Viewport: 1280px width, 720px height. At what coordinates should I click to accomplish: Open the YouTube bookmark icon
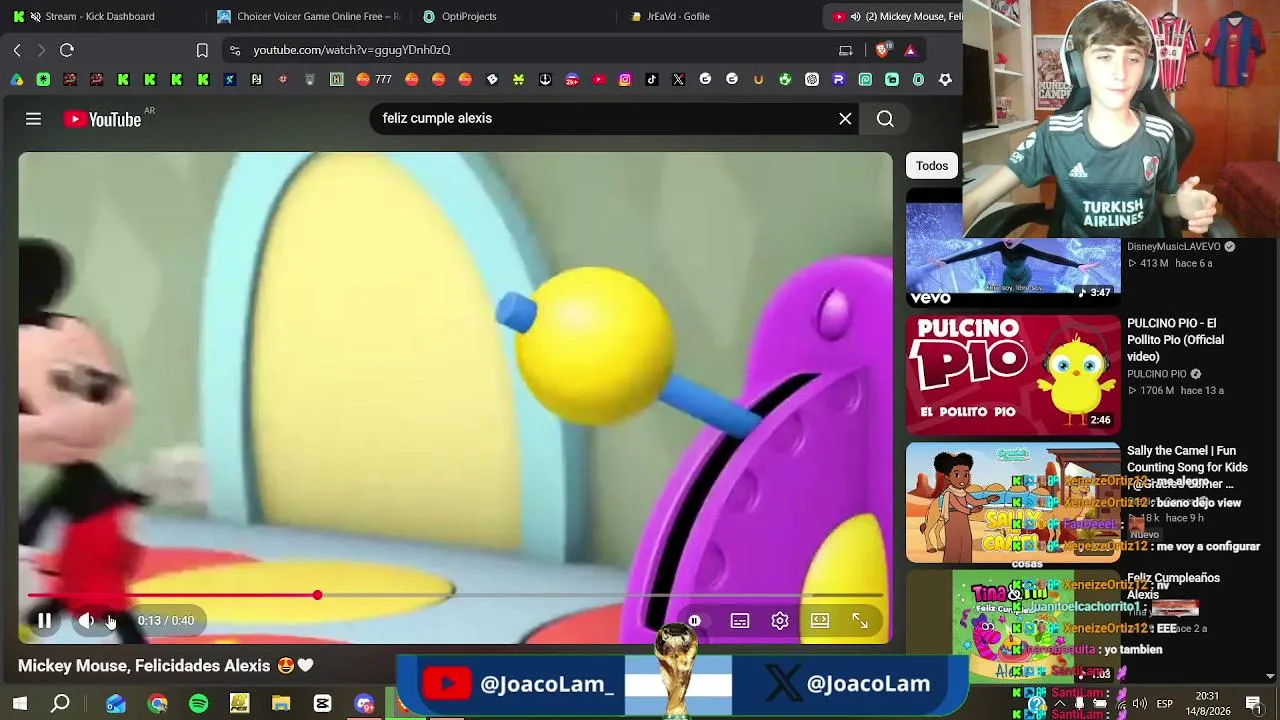coord(599,80)
